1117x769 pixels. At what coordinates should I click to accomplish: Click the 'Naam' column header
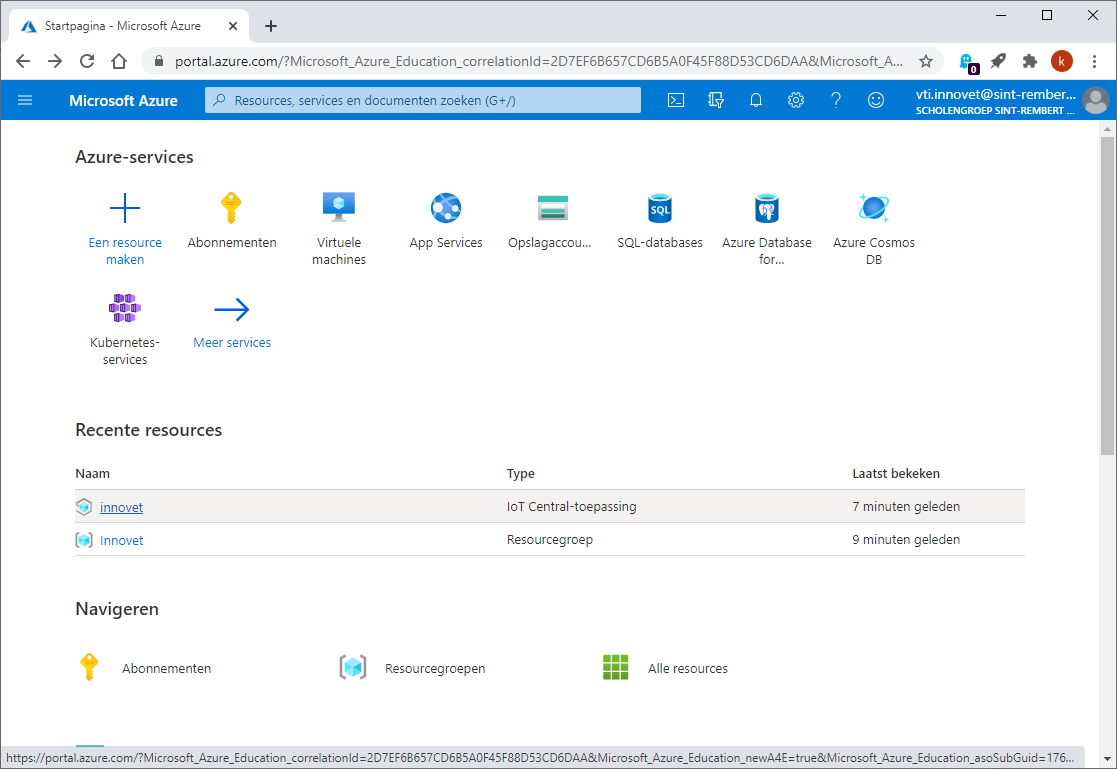93,473
